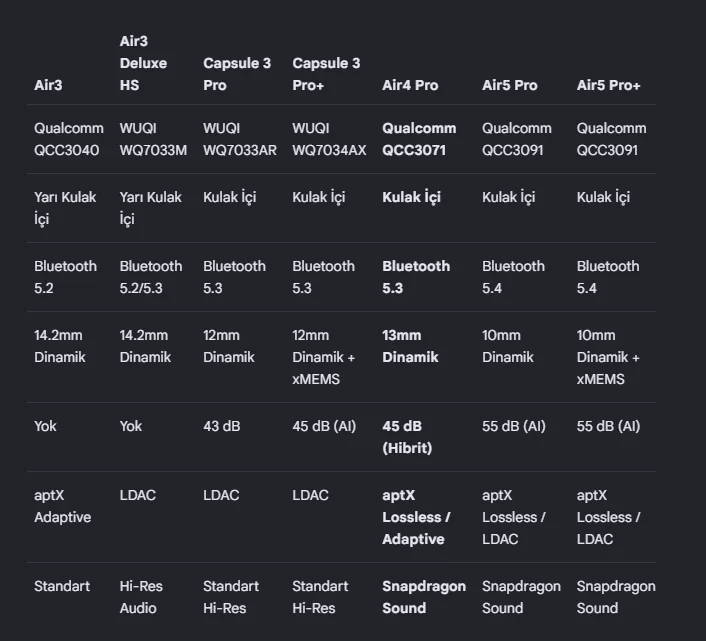Select the Air3 column header
Image resolution: width=706 pixels, height=641 pixels.
pyautogui.click(x=48, y=85)
